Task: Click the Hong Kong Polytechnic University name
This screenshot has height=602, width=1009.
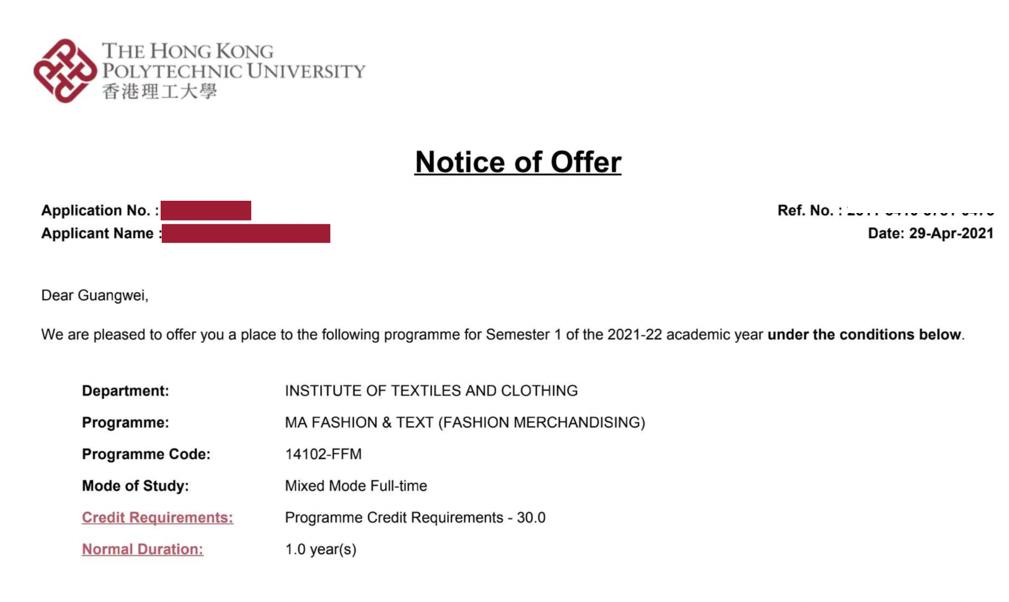Action: [233, 61]
